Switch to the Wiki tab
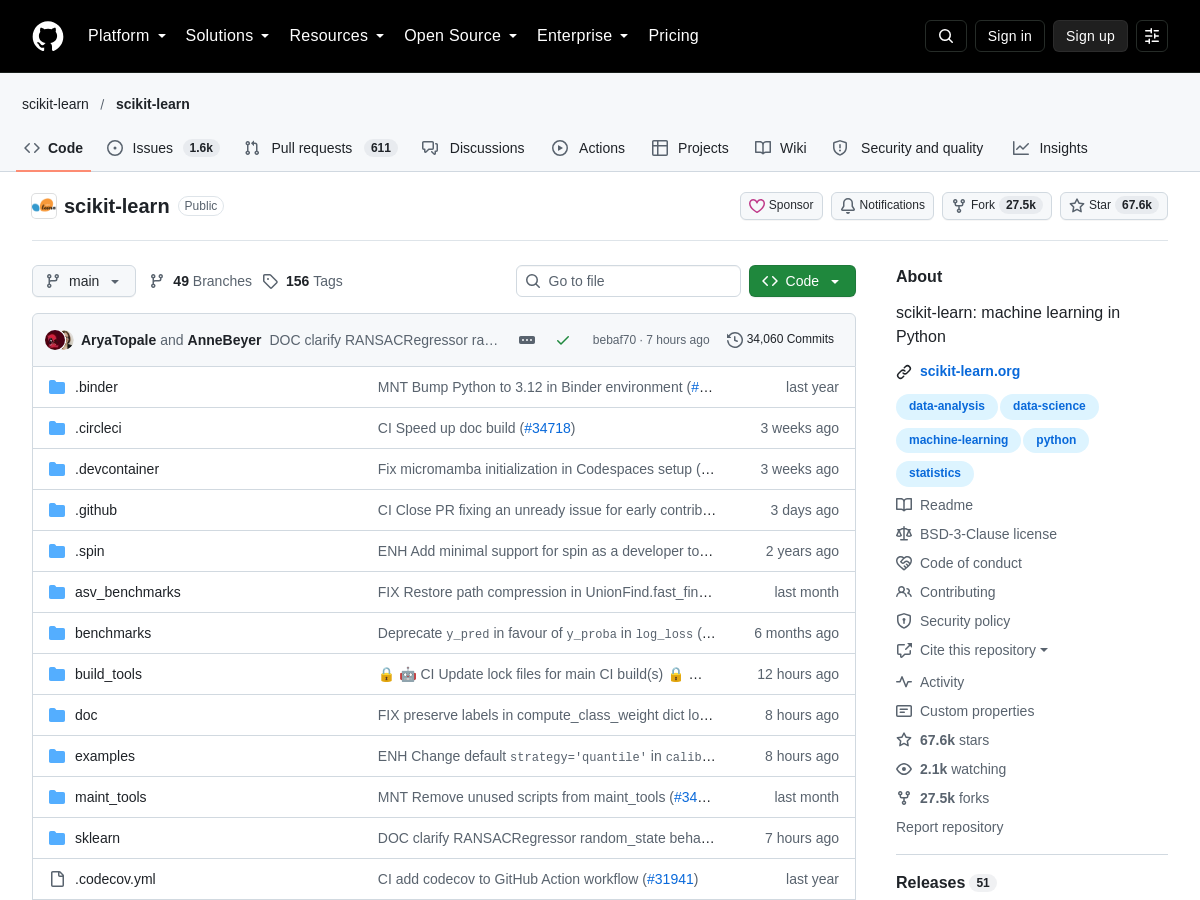 click(x=781, y=148)
